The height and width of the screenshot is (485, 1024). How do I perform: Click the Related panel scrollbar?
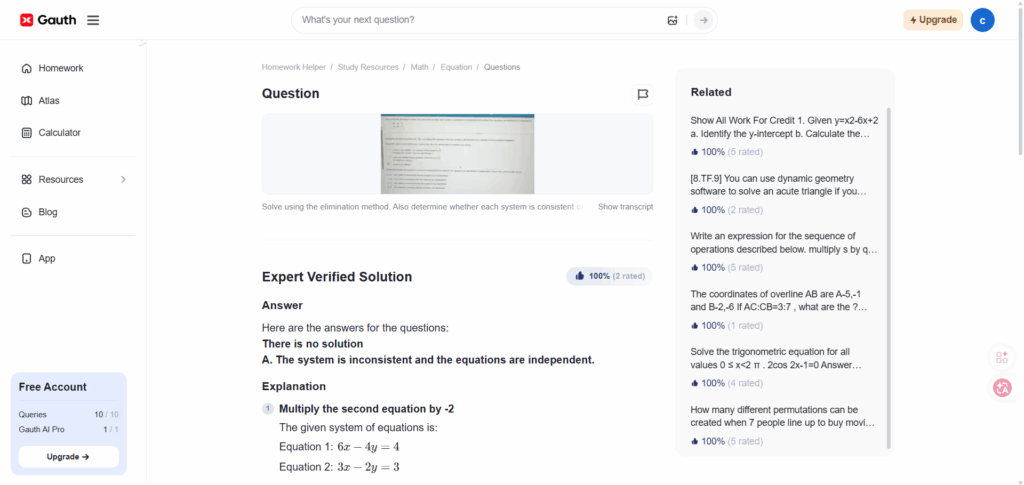(x=888, y=277)
